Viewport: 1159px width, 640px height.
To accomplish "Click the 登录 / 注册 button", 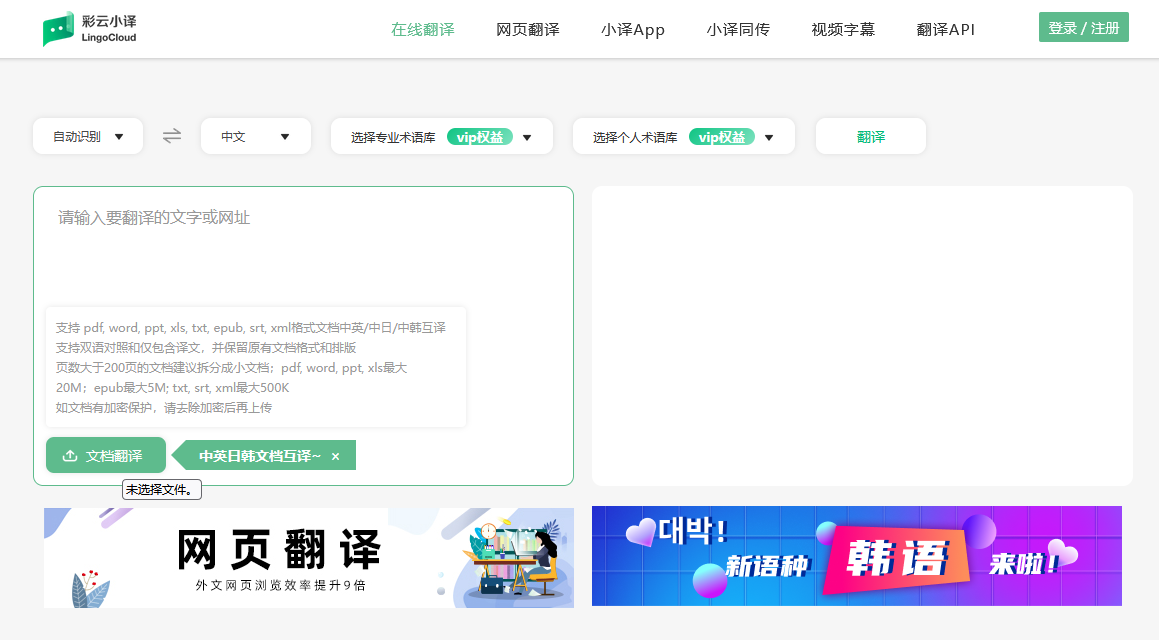I will point(1084,27).
